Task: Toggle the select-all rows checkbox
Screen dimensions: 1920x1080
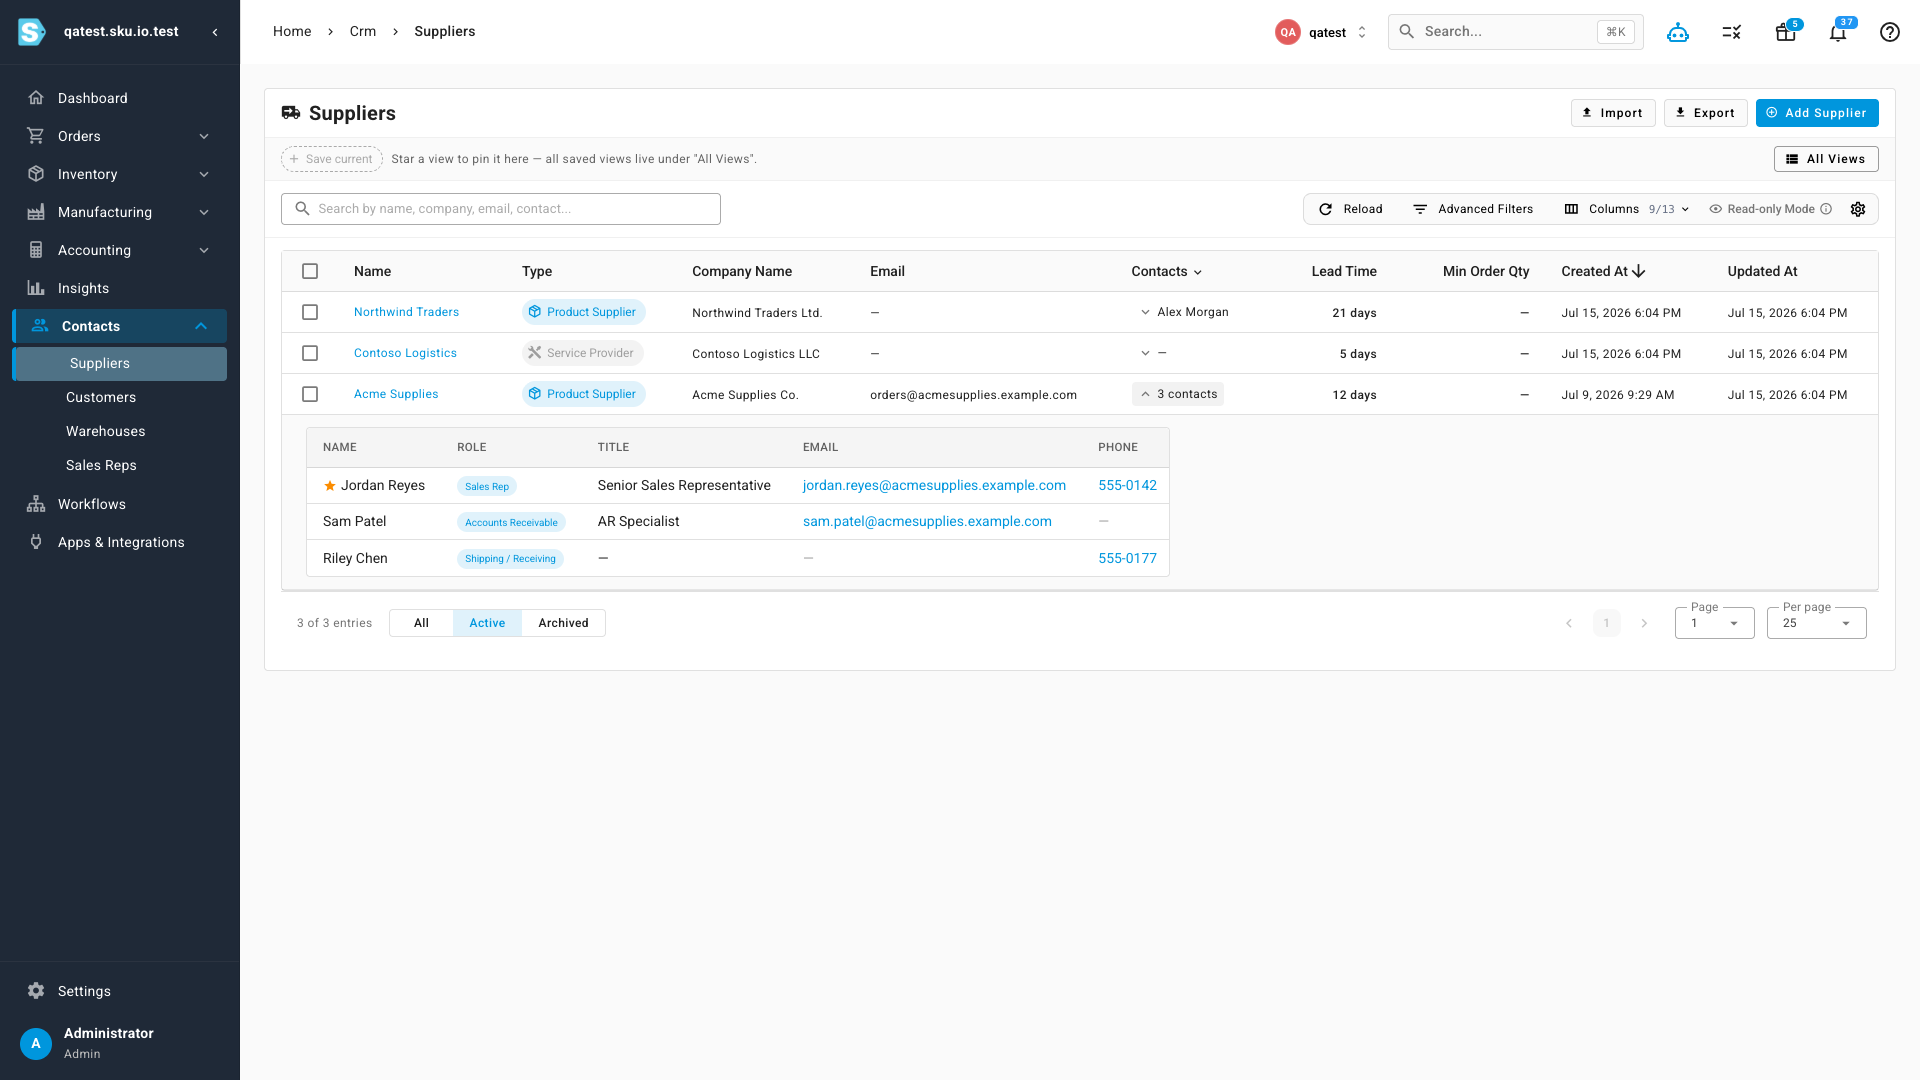Action: click(x=310, y=271)
